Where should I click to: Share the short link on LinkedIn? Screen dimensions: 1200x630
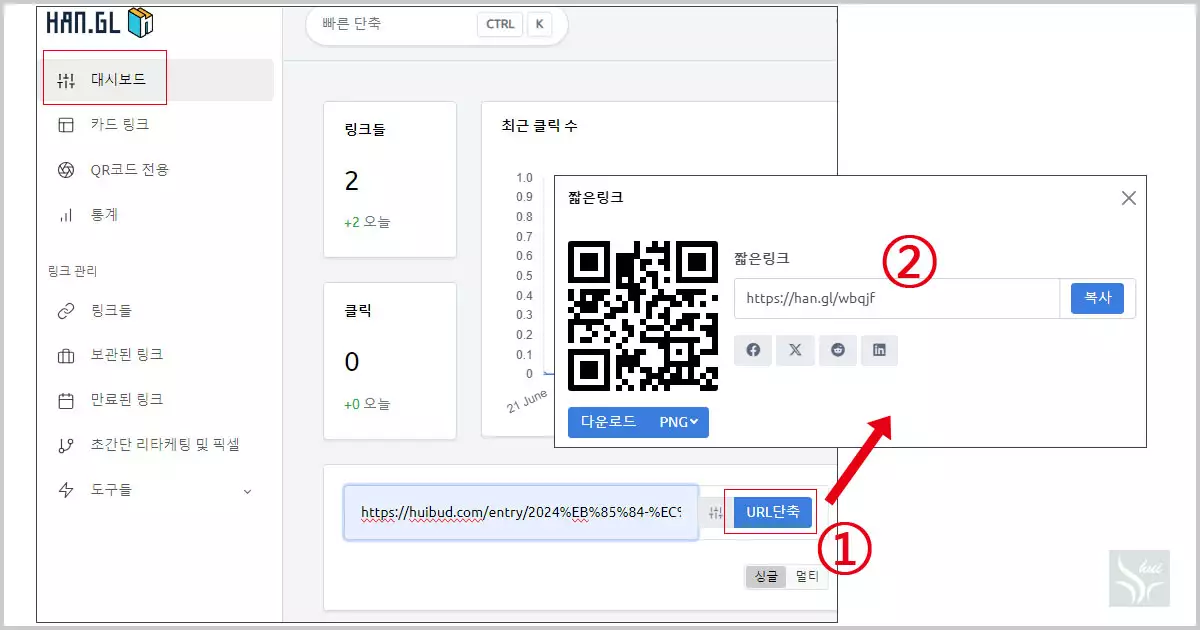[x=879, y=350]
